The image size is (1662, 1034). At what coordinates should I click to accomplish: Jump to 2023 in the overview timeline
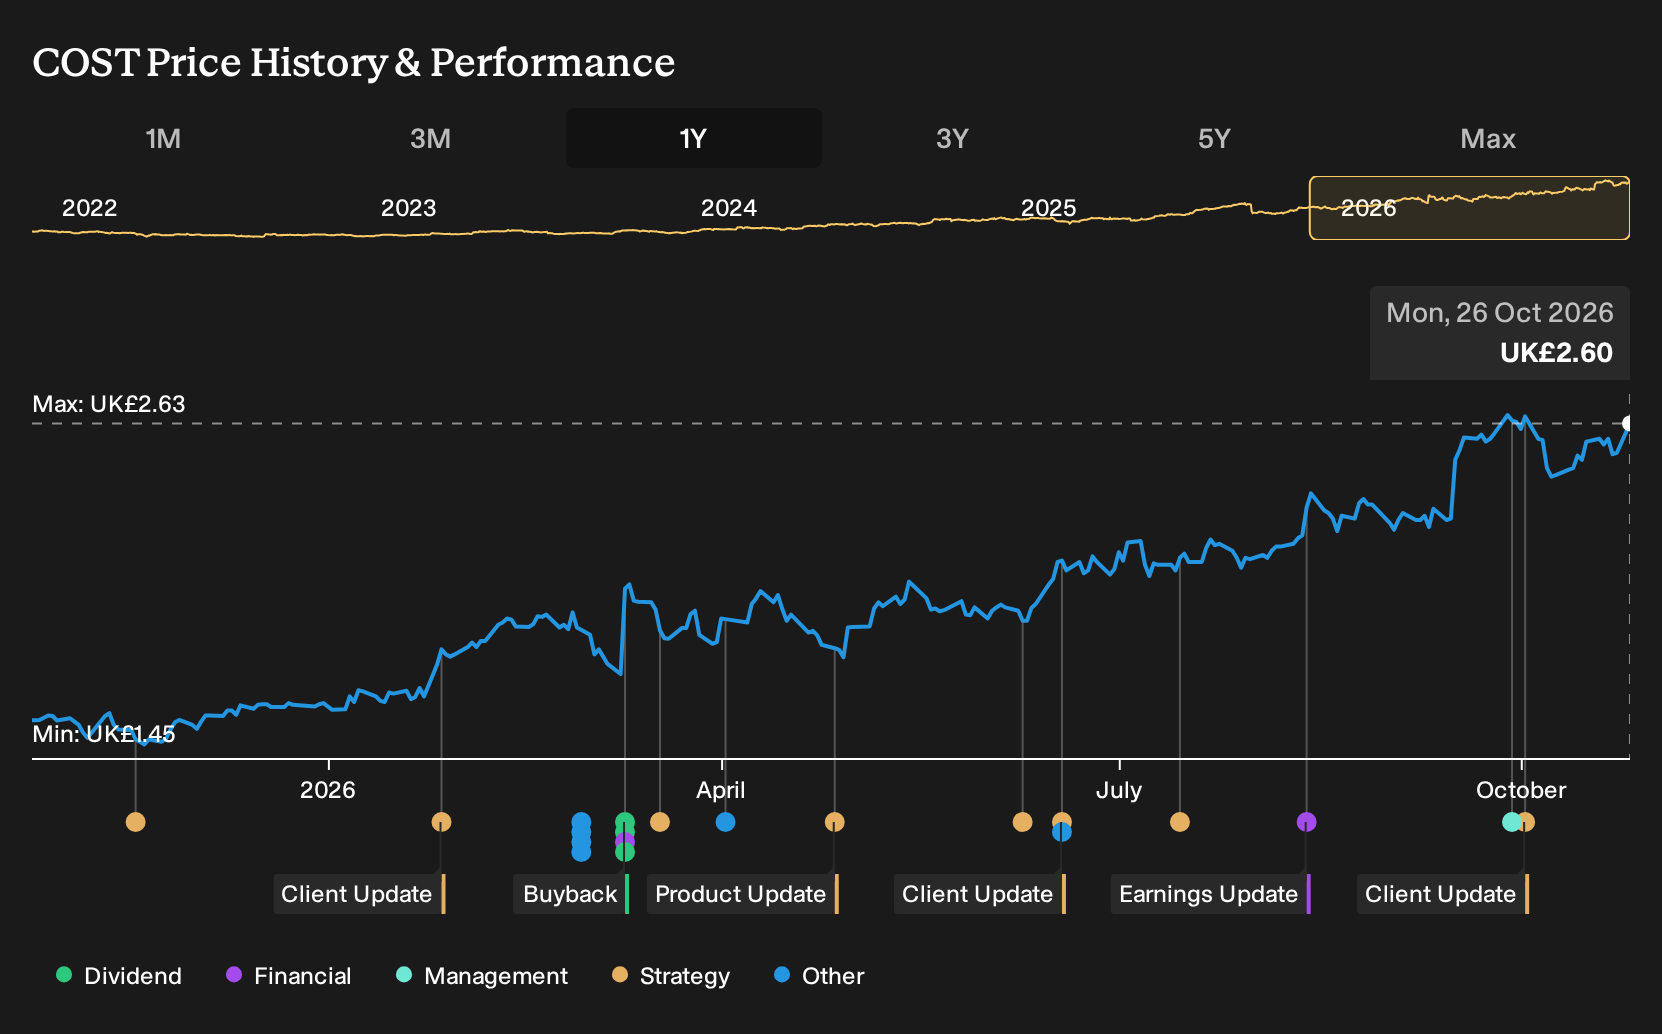(409, 208)
